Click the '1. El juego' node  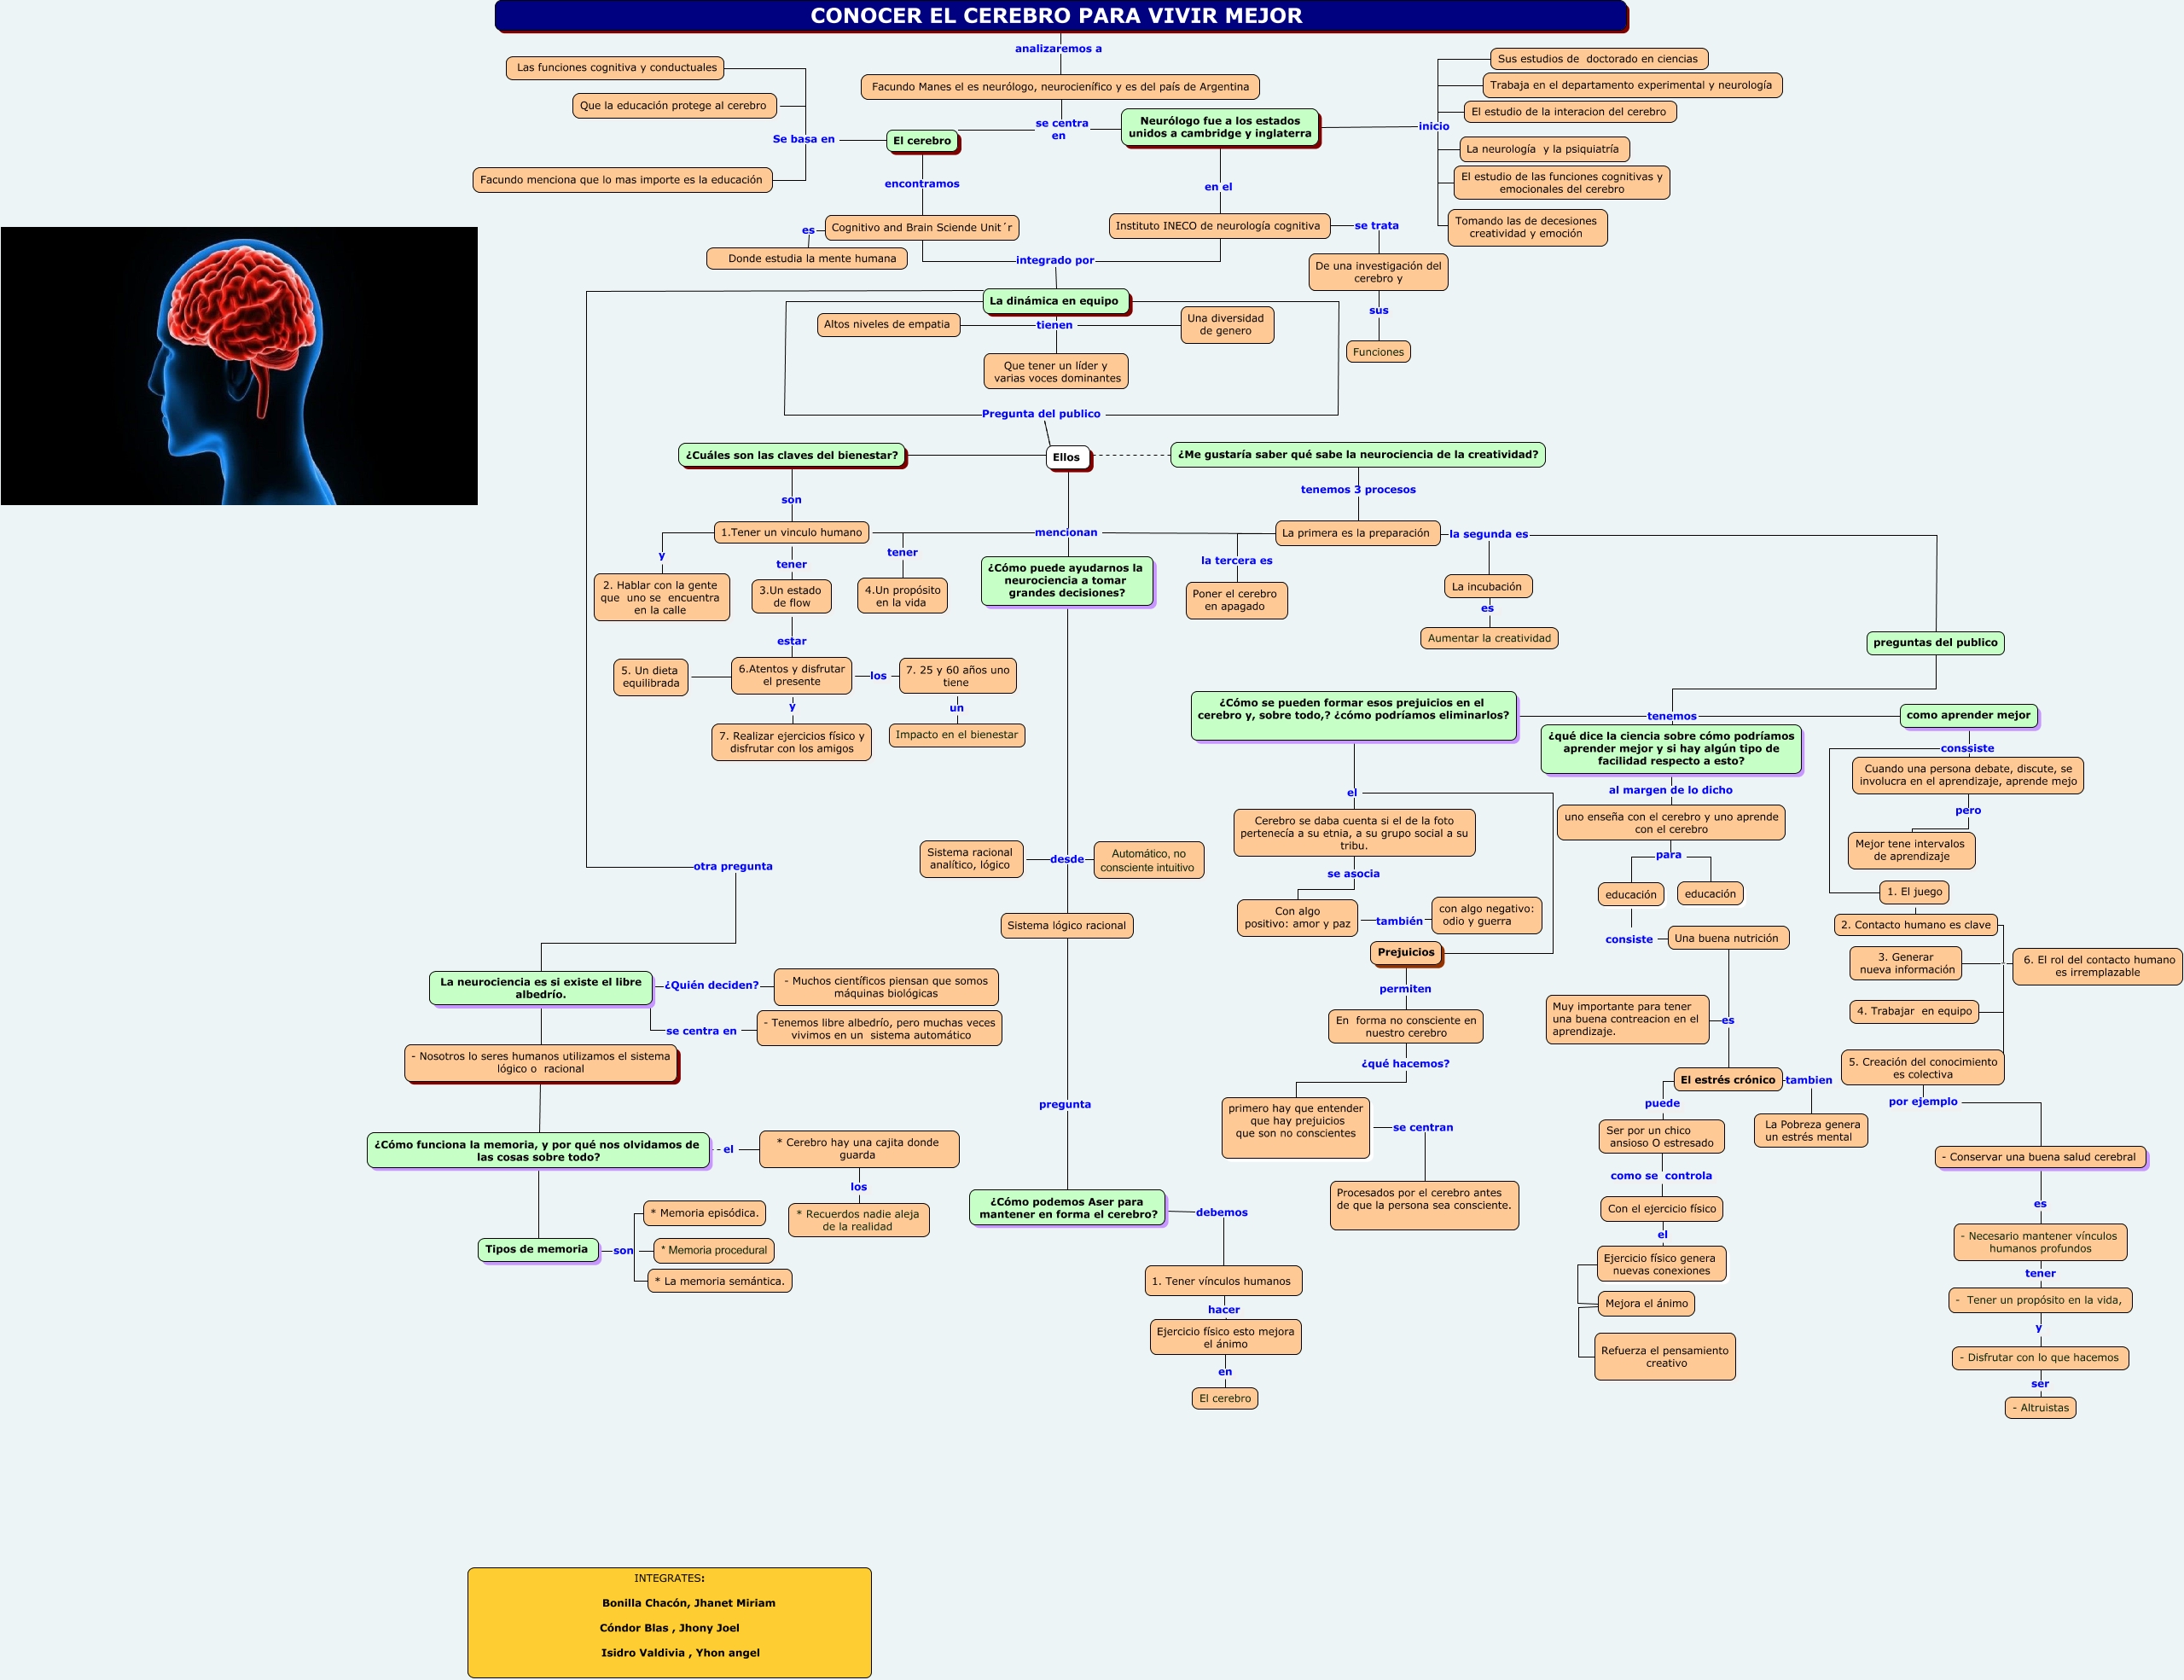pos(1914,892)
